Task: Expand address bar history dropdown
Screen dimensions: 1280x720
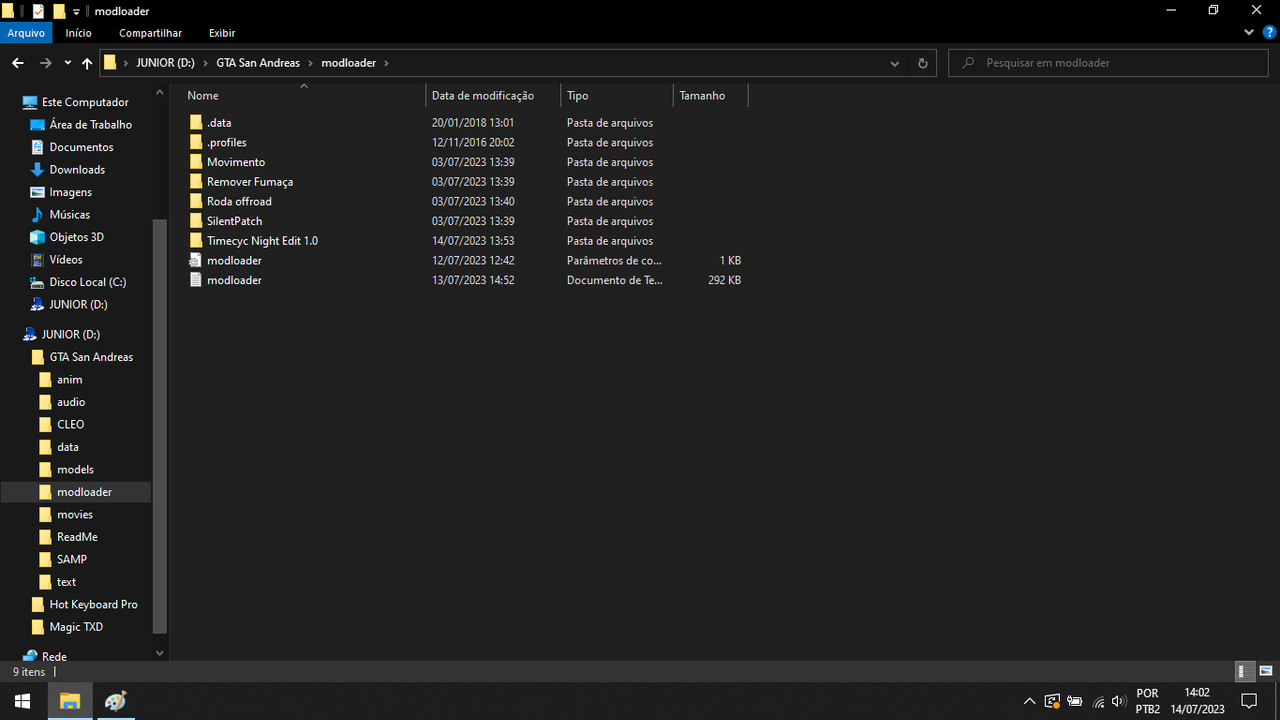Action: click(895, 63)
